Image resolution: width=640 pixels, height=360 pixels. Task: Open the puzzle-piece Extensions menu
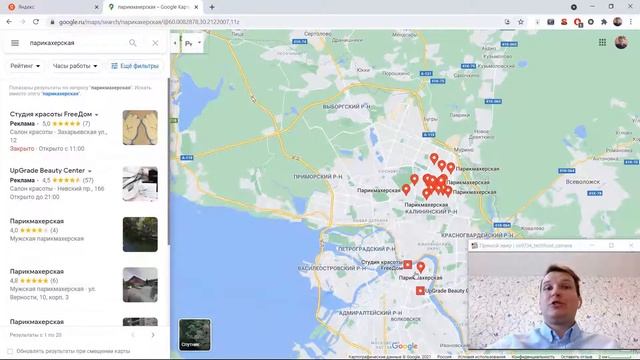click(604, 22)
